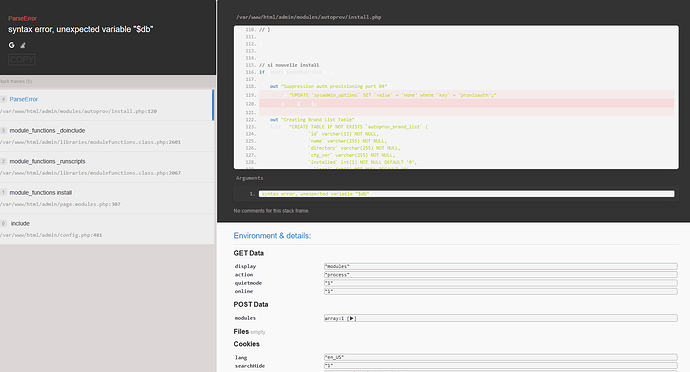Viewport: 690px width, 372px height.
Task: Click the searchHide value field
Action: 501,366
